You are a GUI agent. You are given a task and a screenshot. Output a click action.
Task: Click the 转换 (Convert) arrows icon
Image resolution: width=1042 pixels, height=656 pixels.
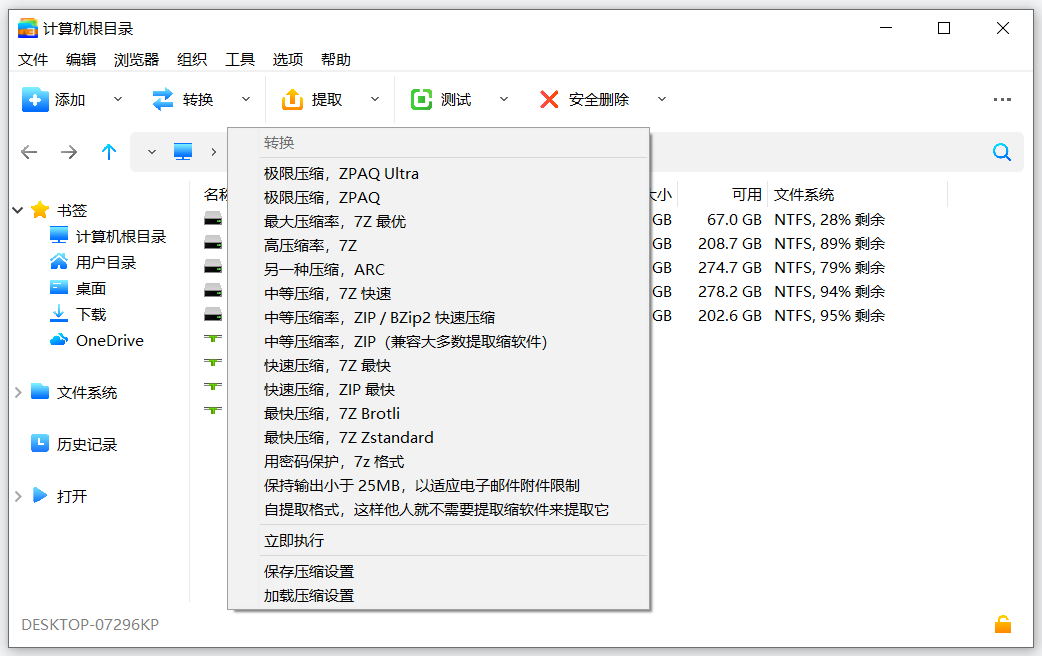pyautogui.click(x=163, y=100)
